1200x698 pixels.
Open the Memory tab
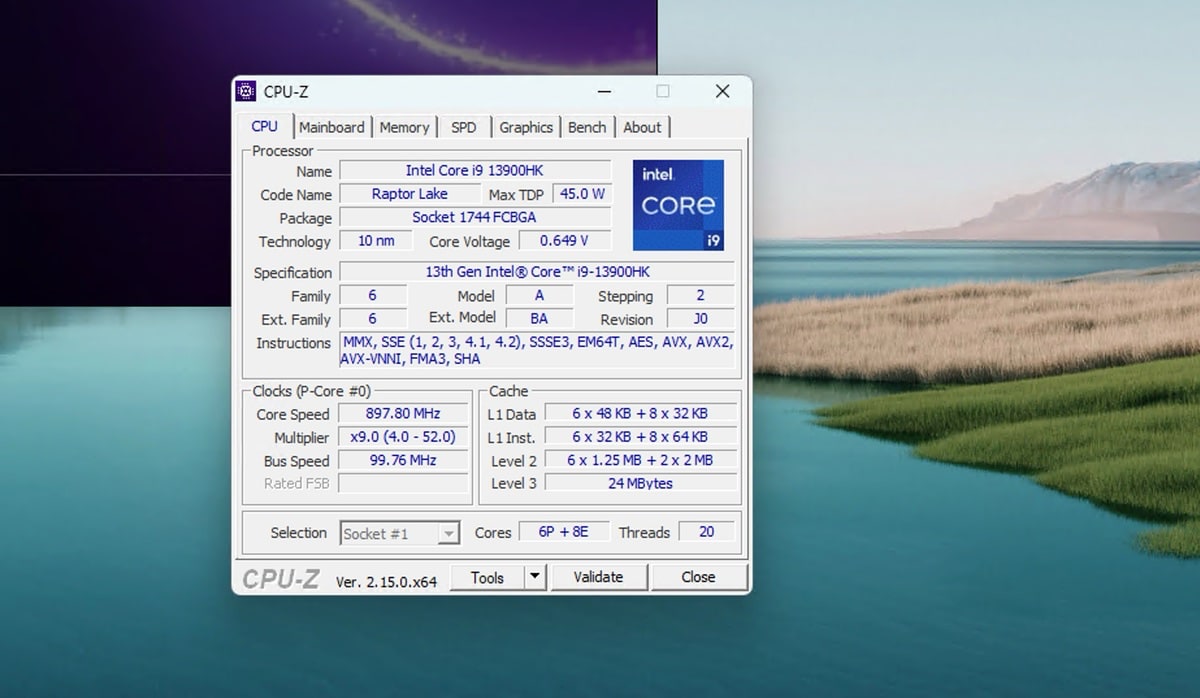tap(404, 127)
